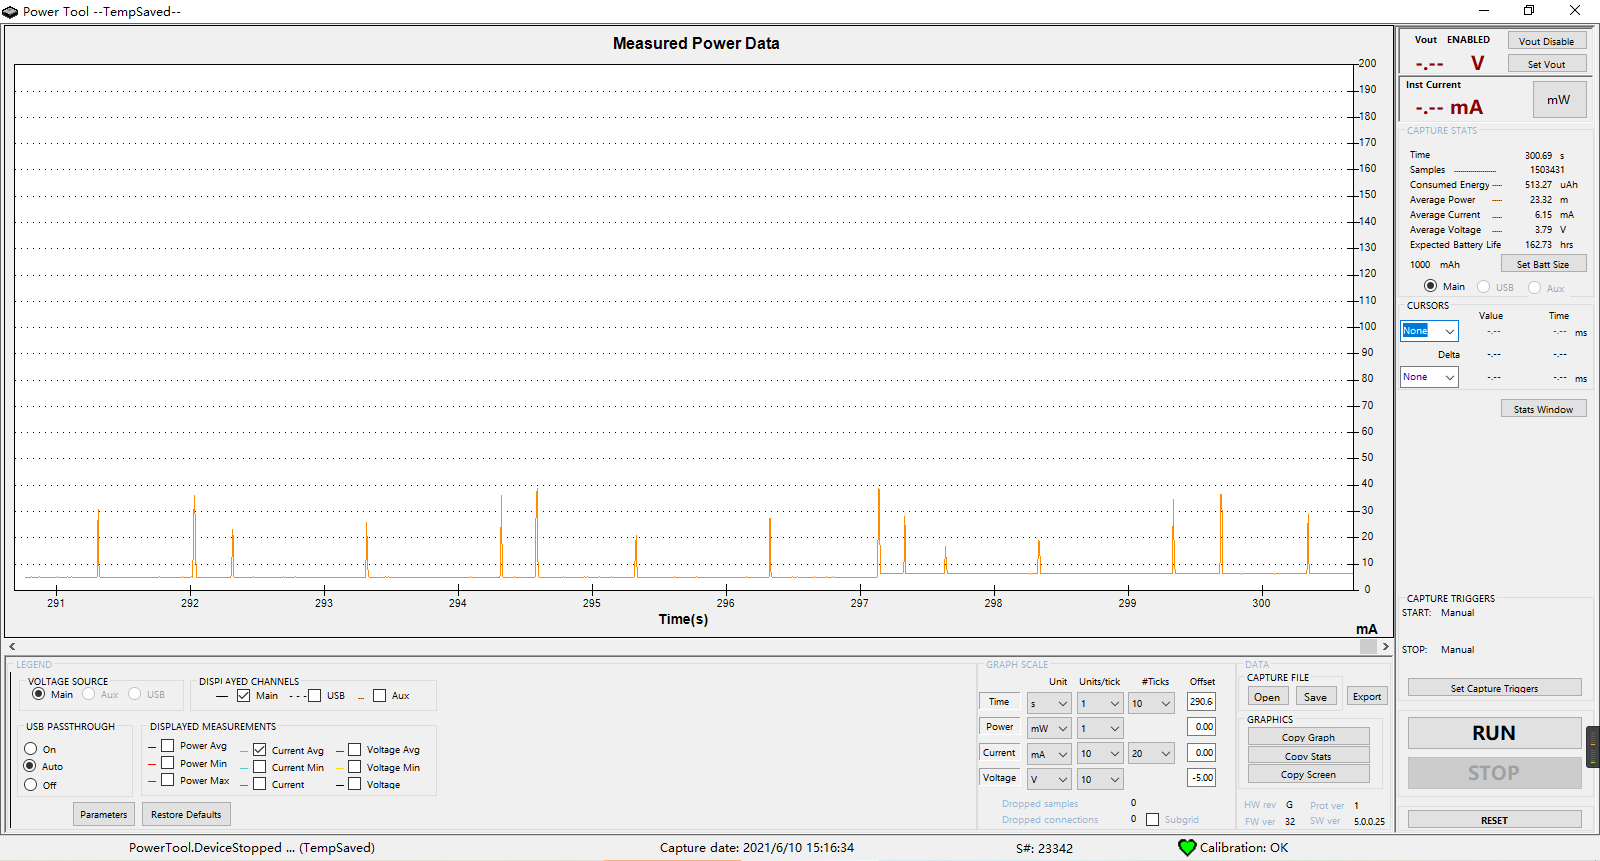Screen dimensions: 1600x861
Task: Open the Voltage units/tick dropdown
Action: pos(1100,779)
